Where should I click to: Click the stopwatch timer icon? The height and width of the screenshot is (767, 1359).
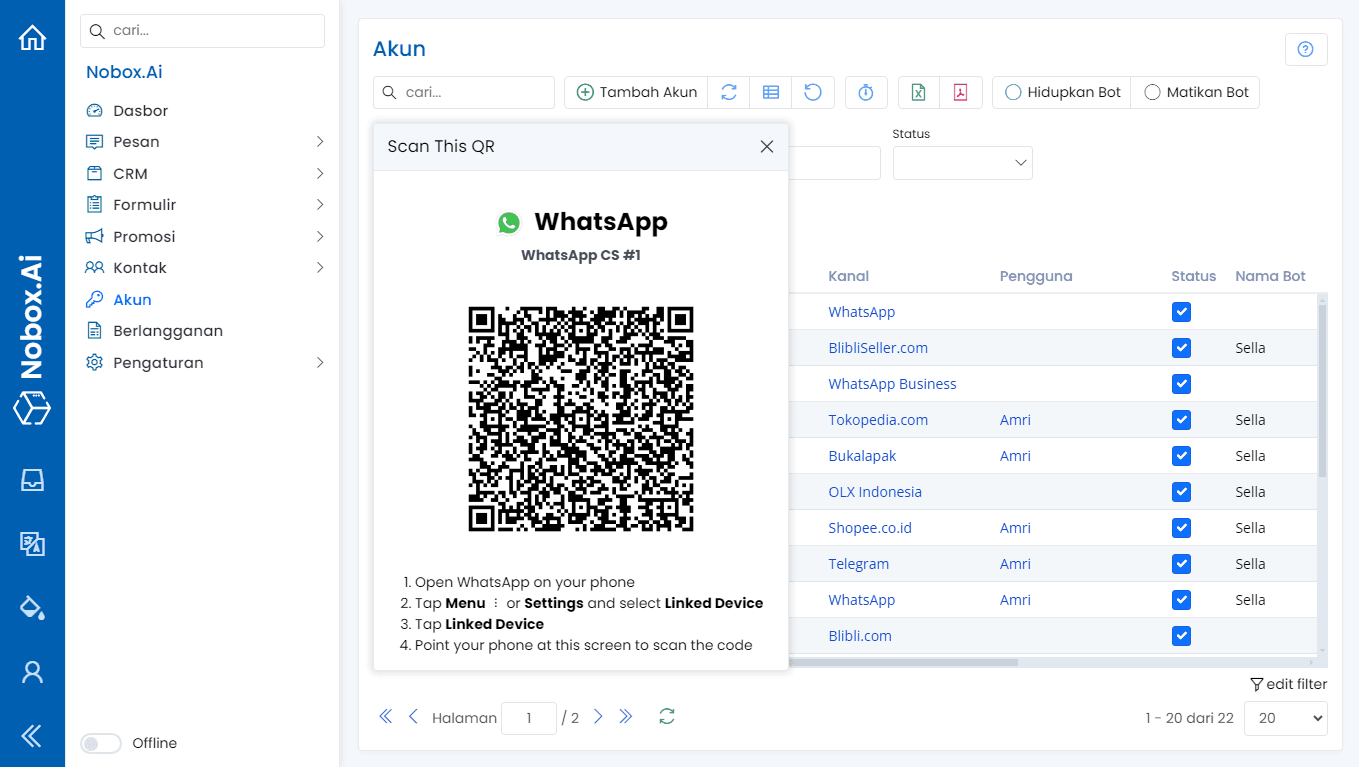[x=866, y=92]
